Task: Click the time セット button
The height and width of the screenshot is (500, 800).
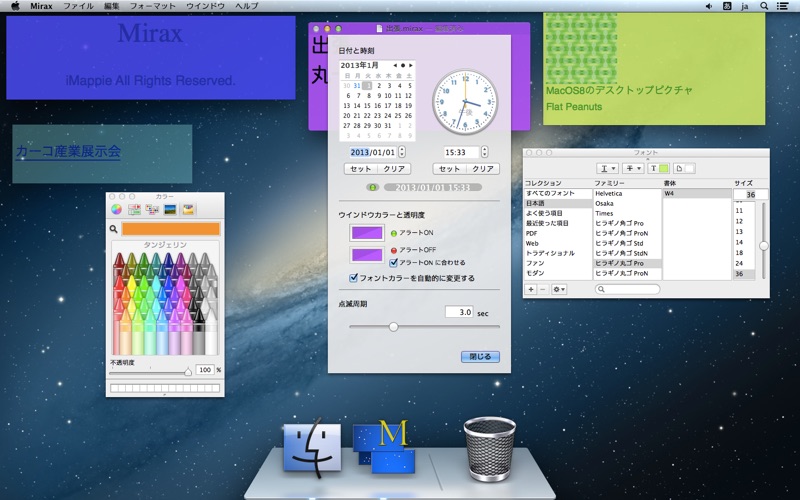Action: (449, 169)
